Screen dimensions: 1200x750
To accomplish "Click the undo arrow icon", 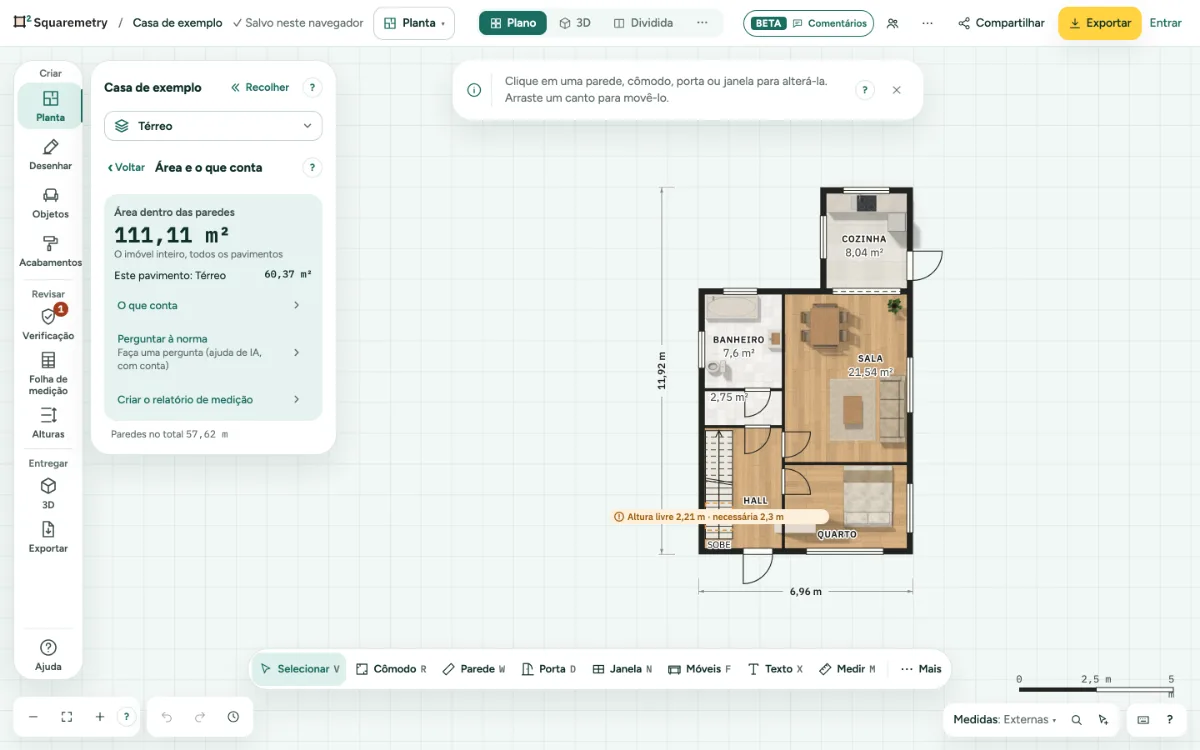I will (x=167, y=717).
